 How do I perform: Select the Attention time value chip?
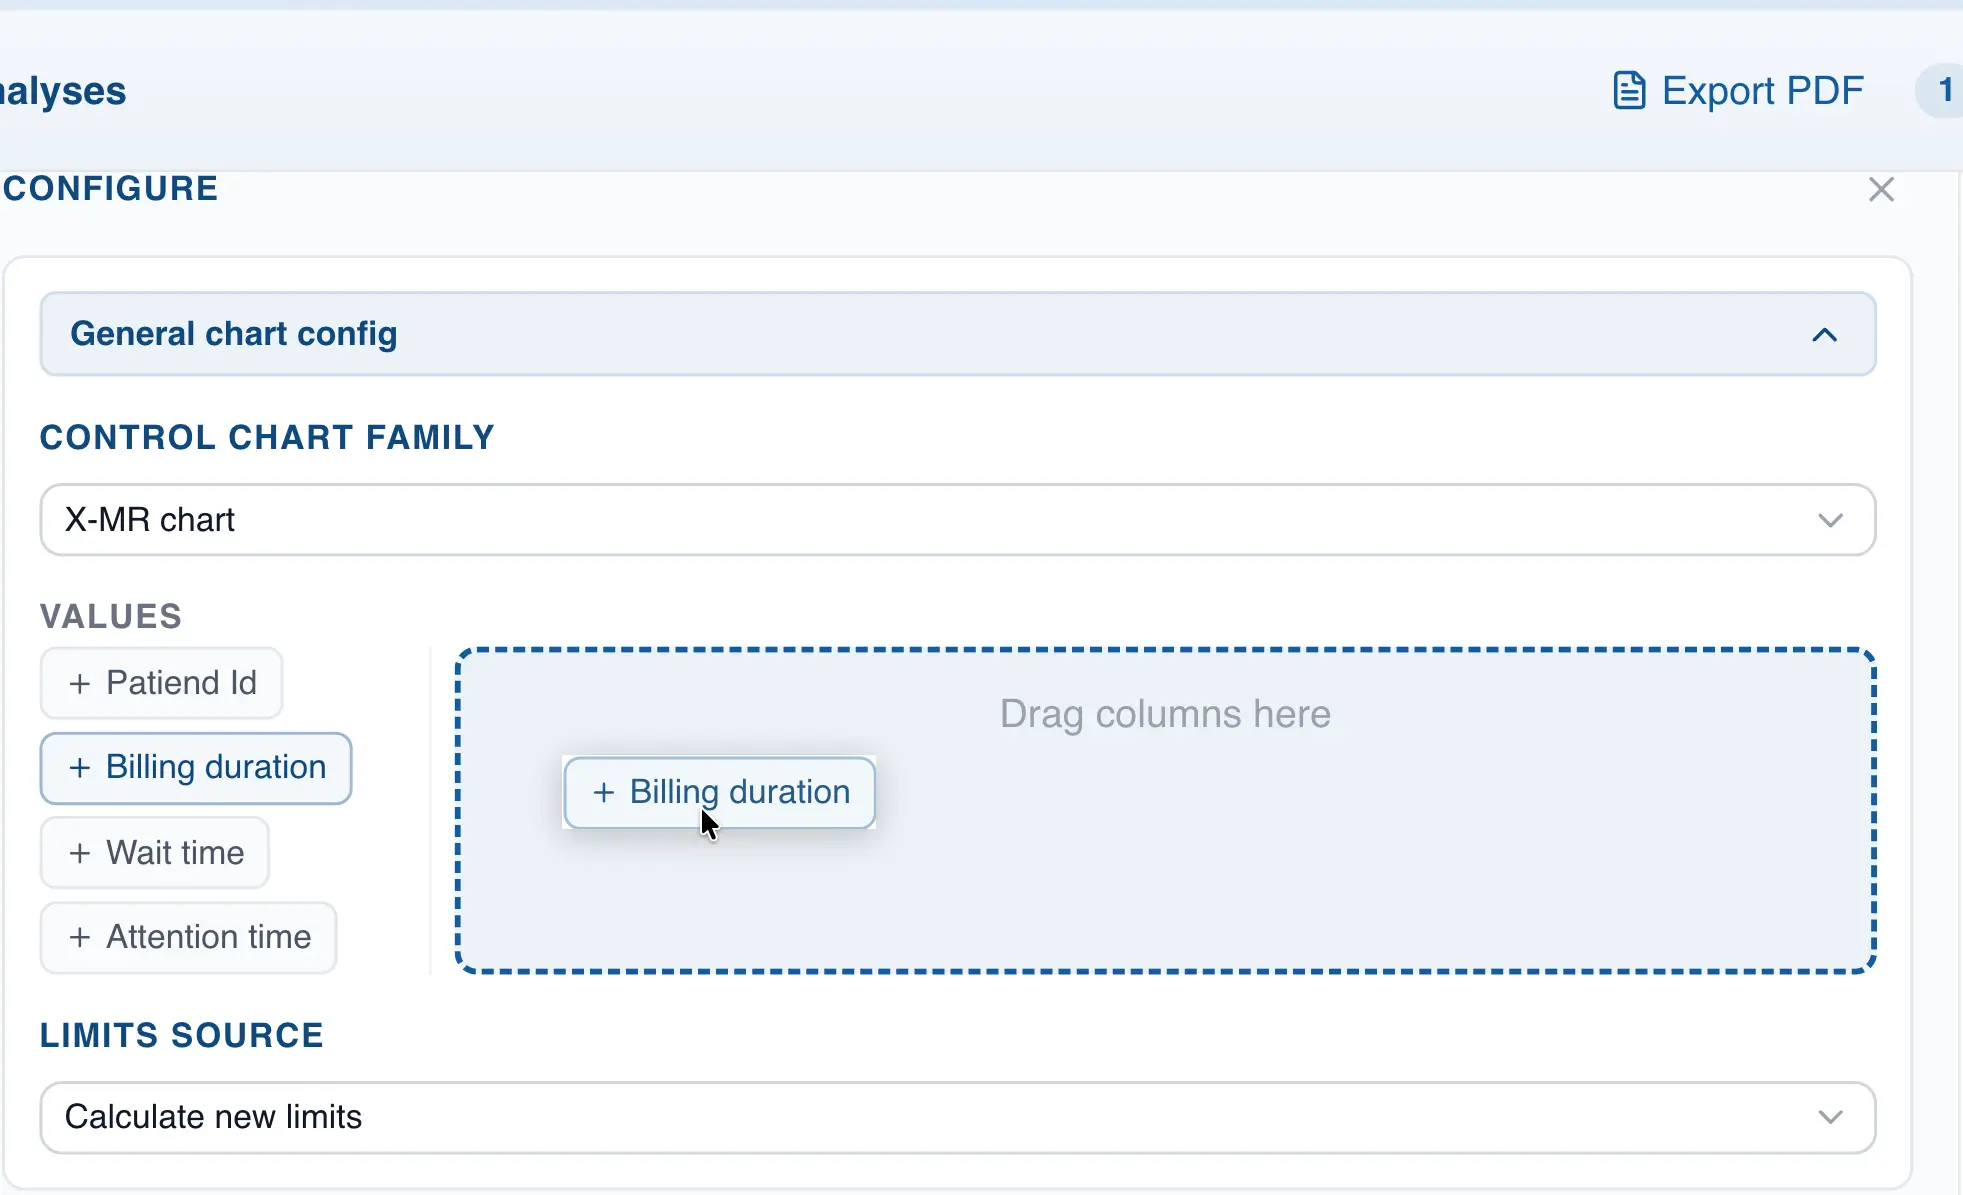188,937
